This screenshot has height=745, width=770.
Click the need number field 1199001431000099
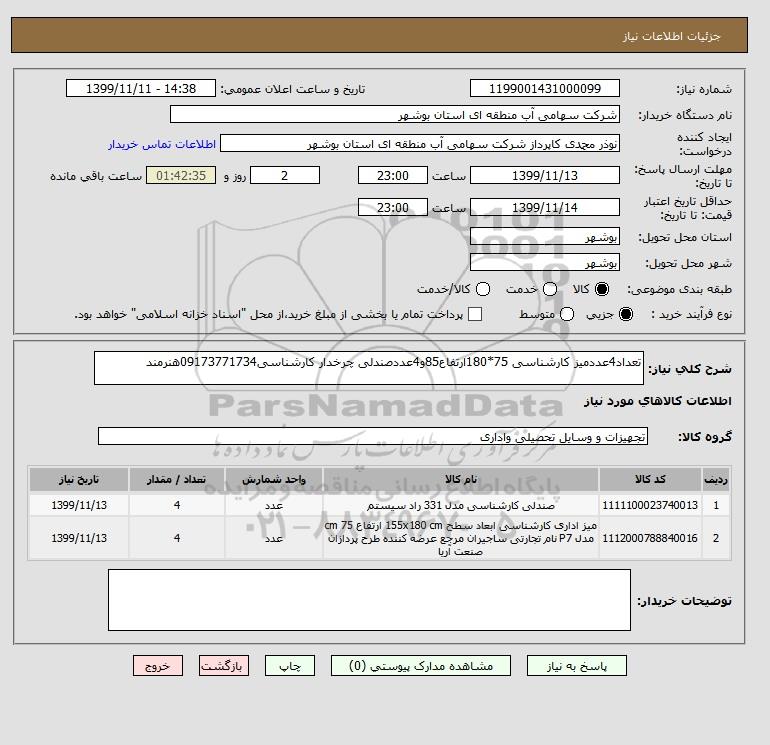tap(545, 88)
